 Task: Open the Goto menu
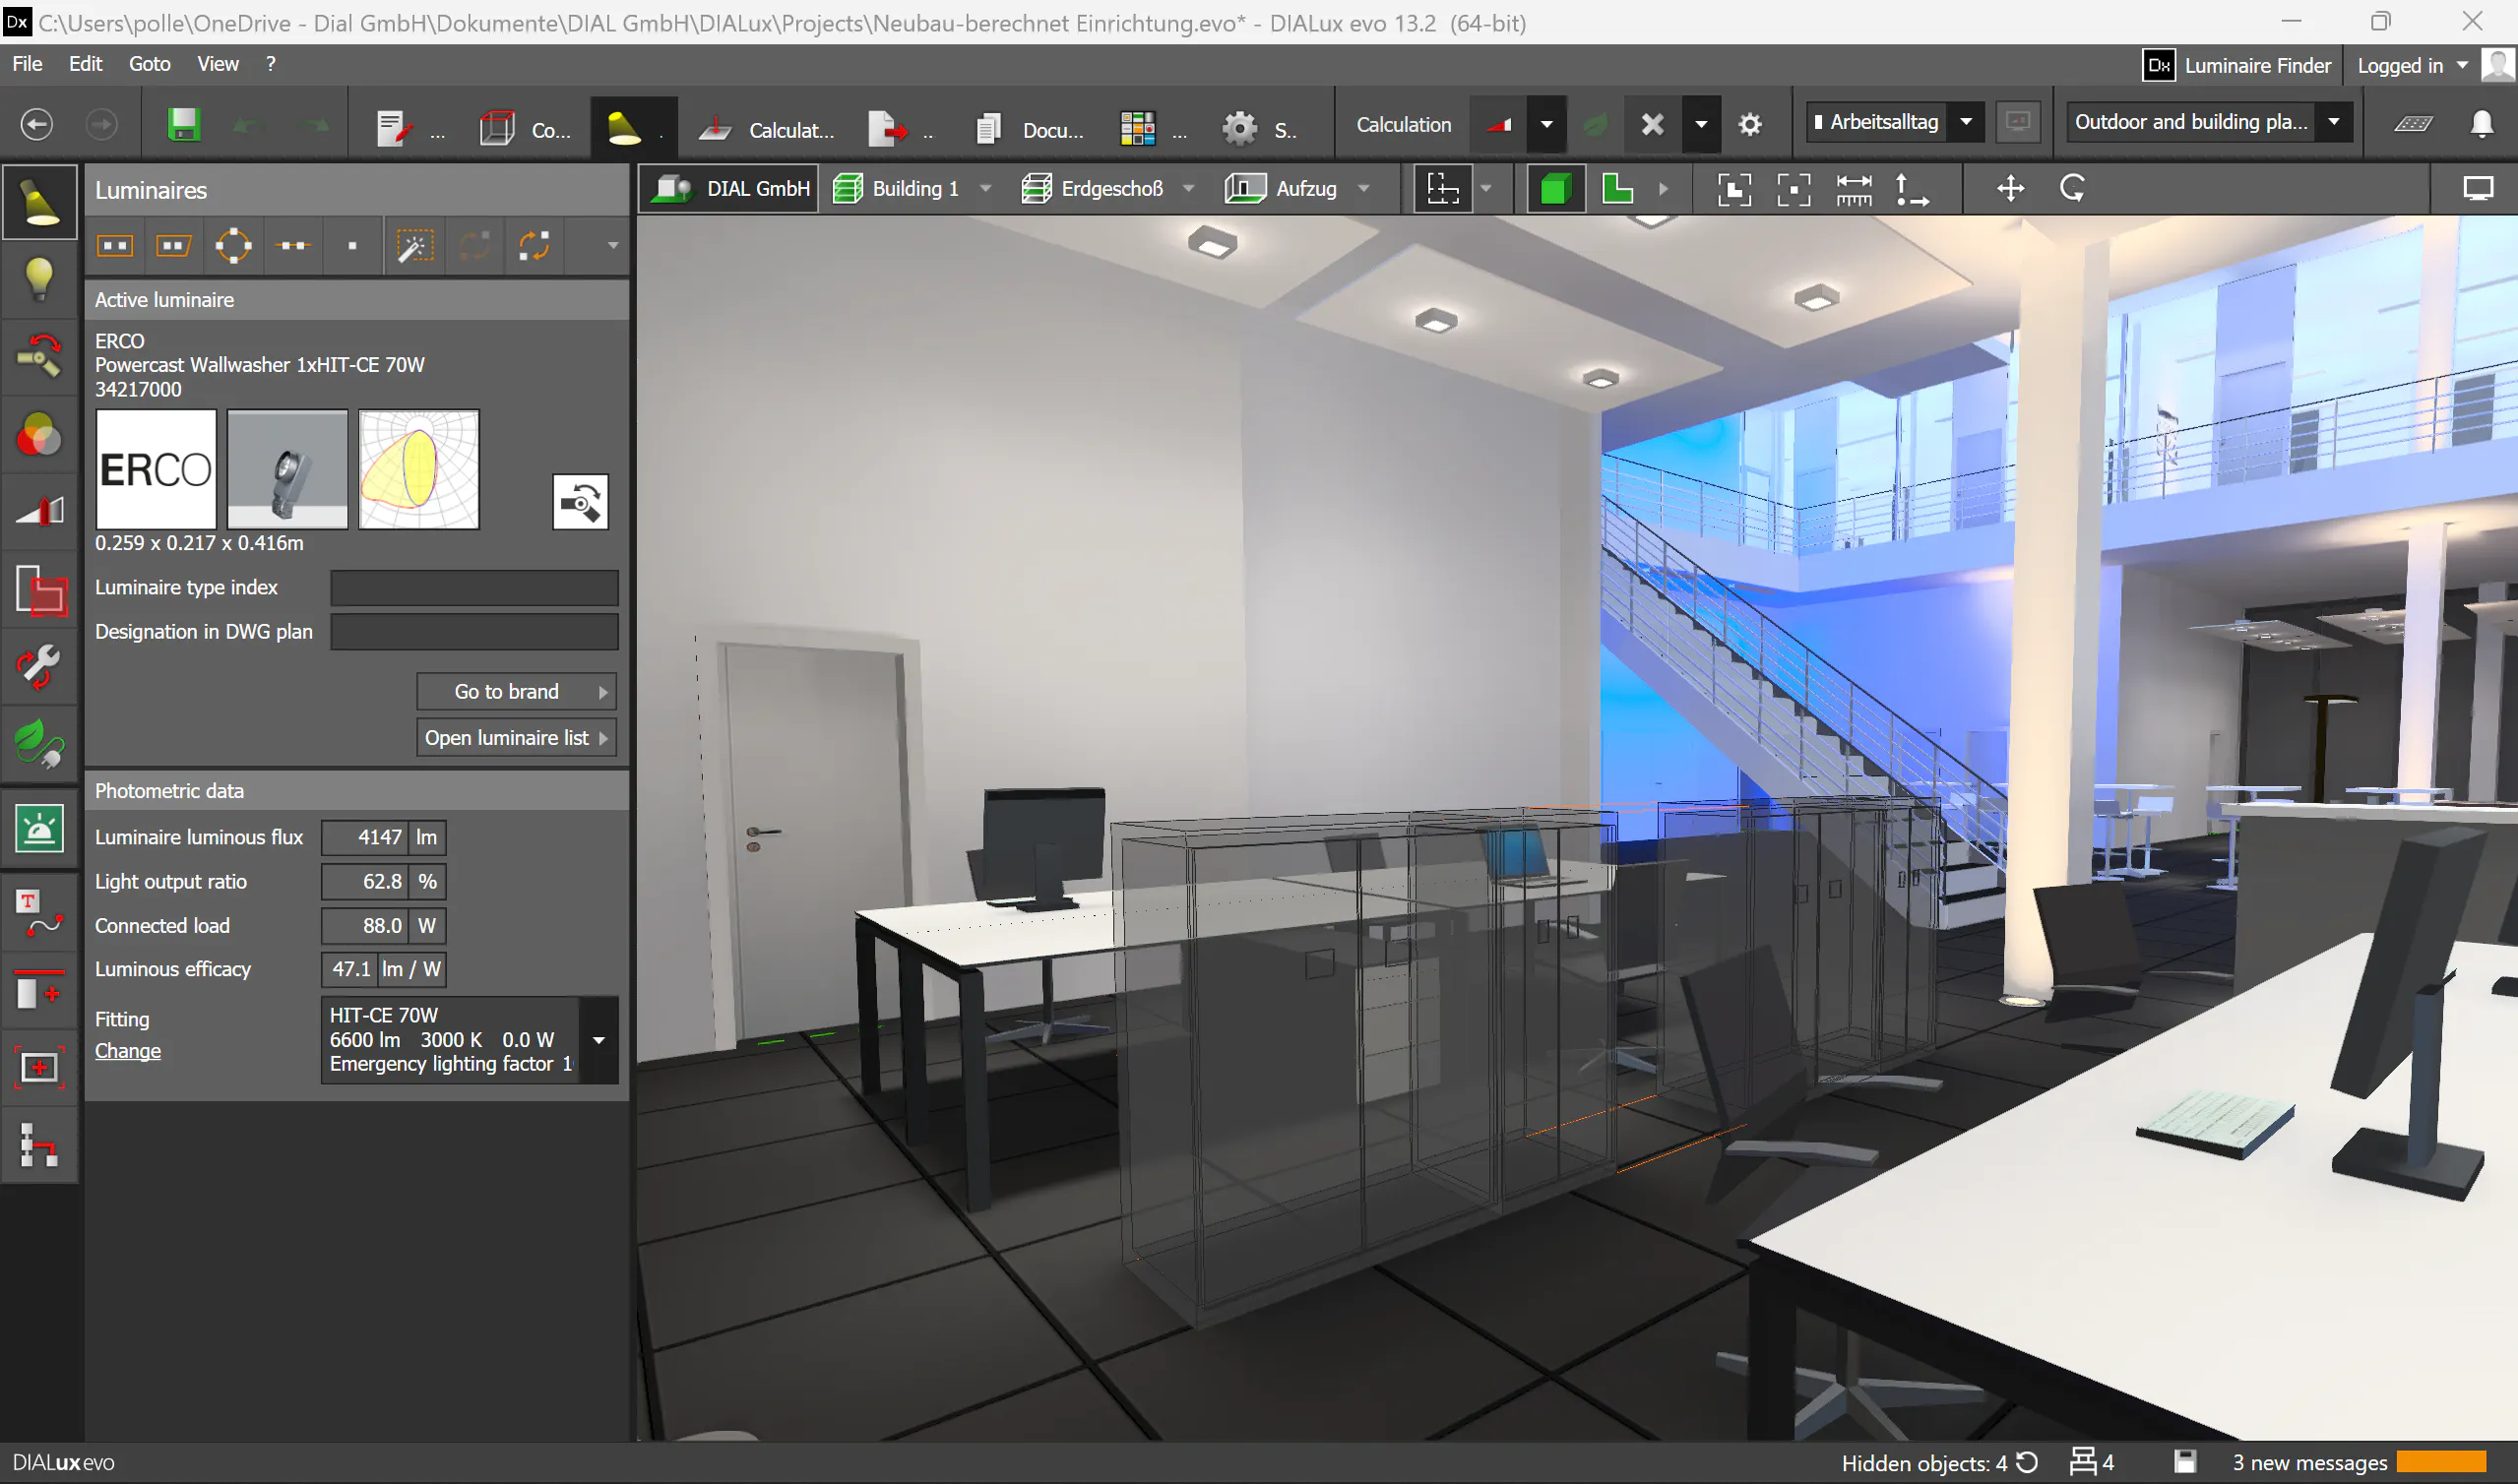coord(149,64)
